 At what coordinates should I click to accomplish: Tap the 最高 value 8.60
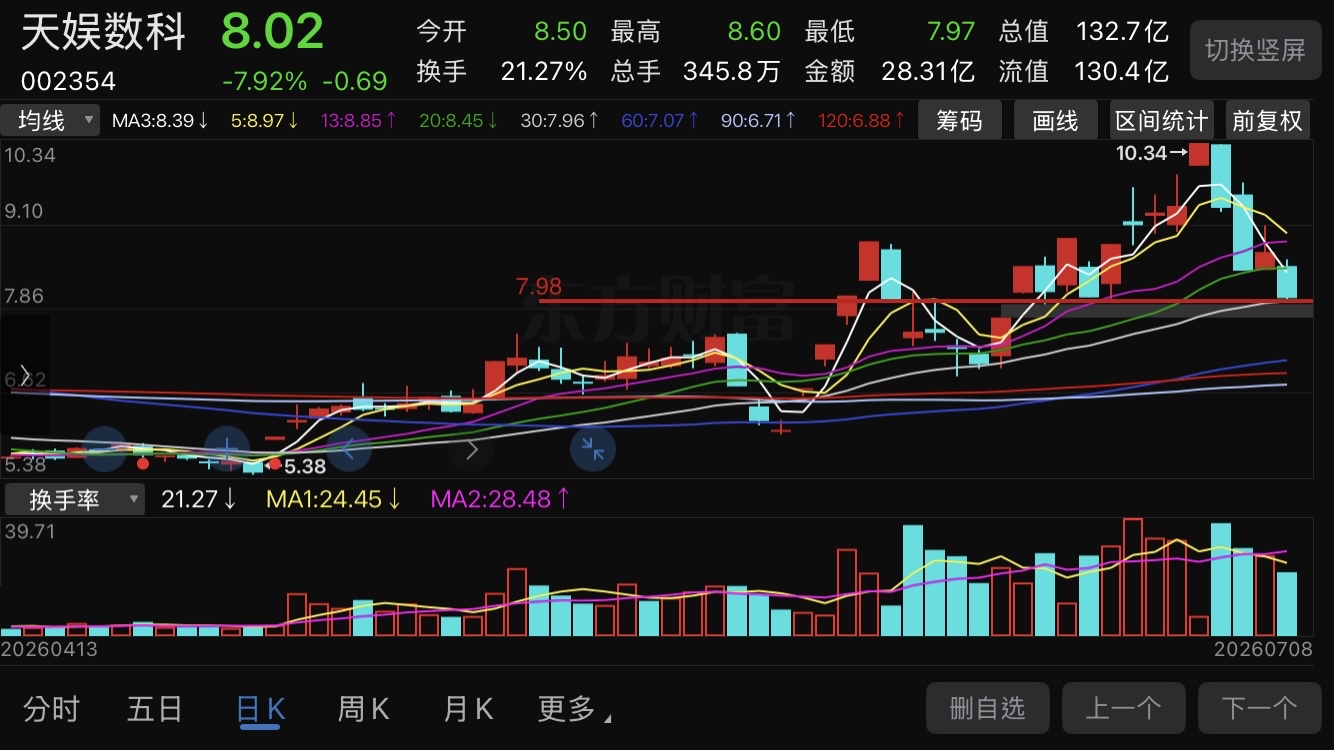tap(754, 31)
